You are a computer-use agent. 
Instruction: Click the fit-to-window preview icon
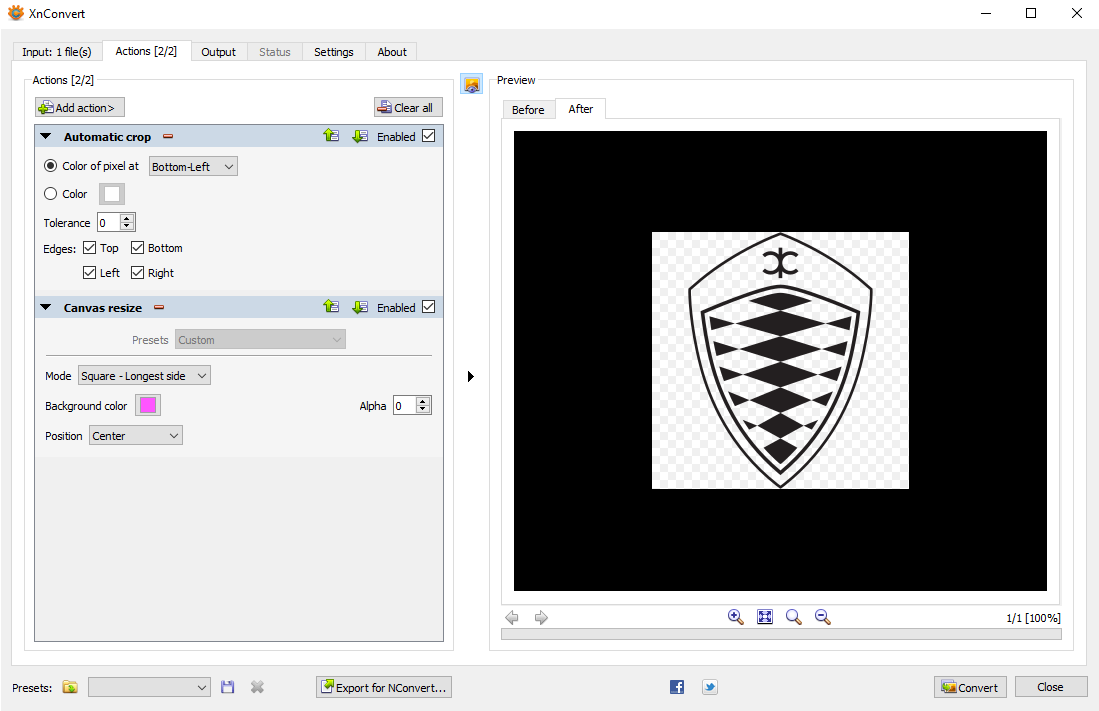pyautogui.click(x=765, y=617)
